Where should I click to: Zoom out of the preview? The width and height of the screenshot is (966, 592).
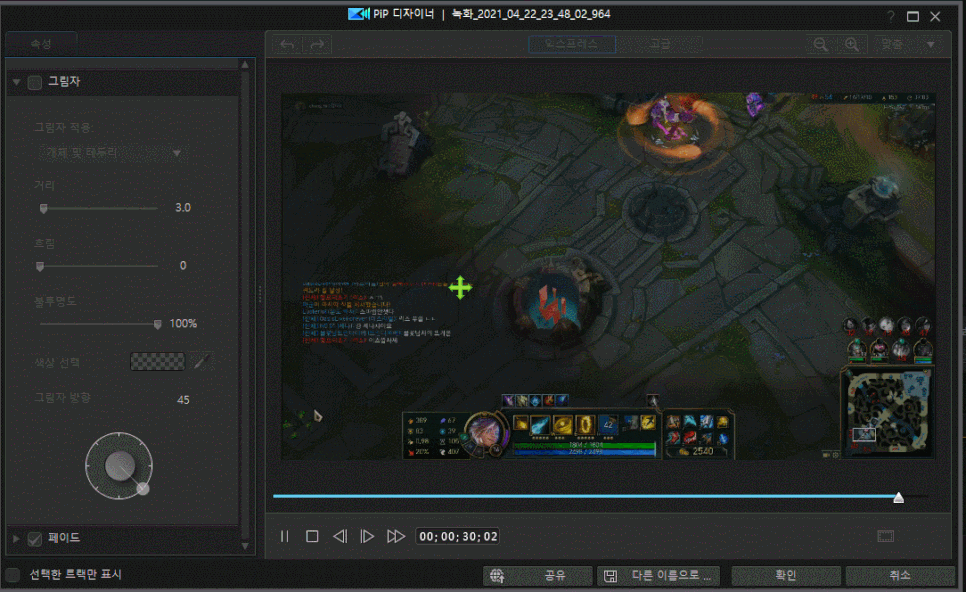point(821,44)
